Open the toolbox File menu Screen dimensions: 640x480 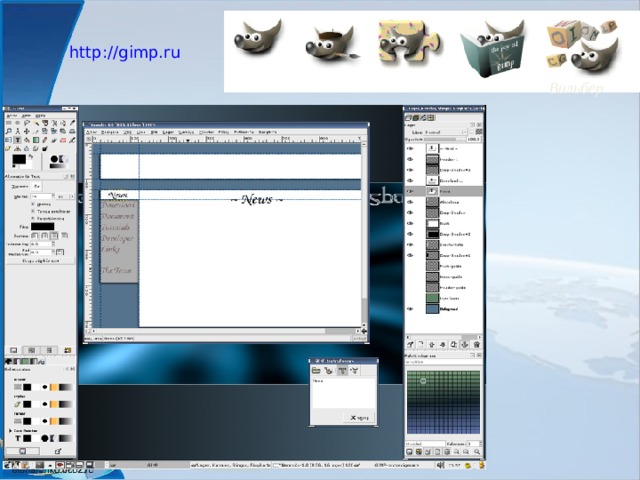click(11, 116)
